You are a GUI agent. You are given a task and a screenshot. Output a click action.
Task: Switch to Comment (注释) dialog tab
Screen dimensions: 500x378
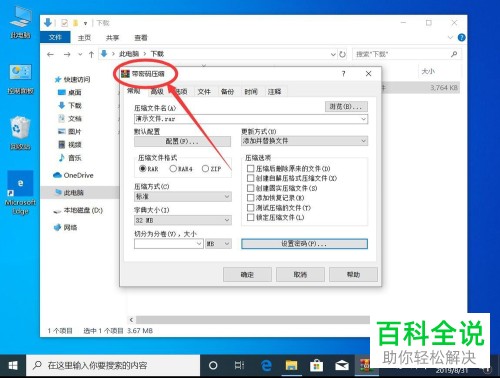click(274, 91)
